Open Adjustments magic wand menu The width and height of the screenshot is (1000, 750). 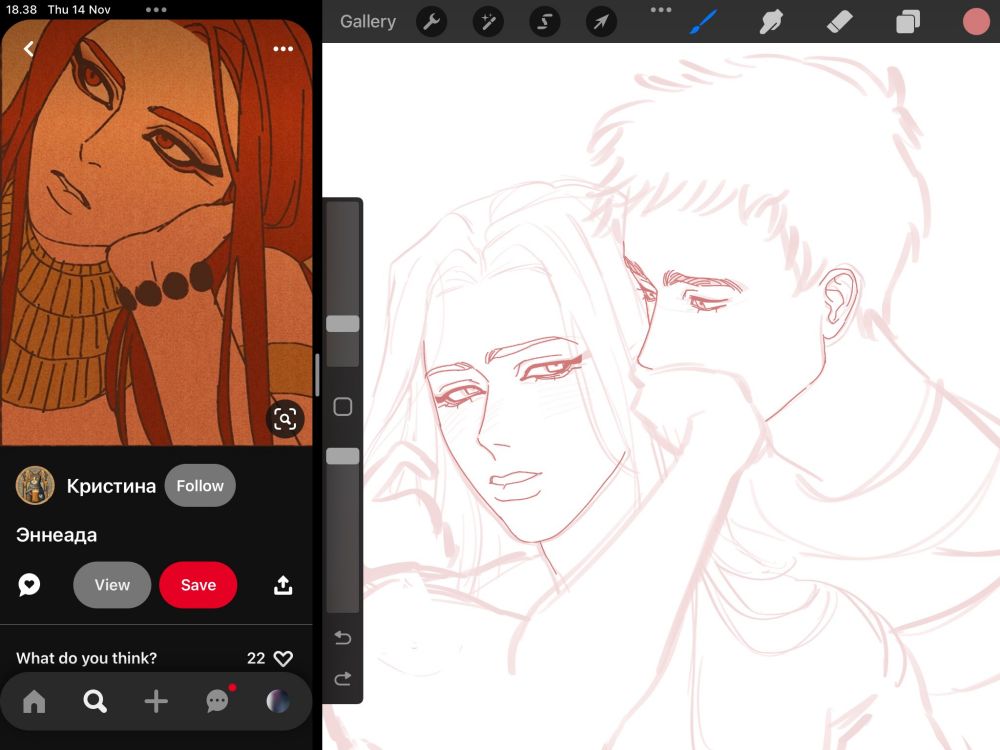click(488, 22)
